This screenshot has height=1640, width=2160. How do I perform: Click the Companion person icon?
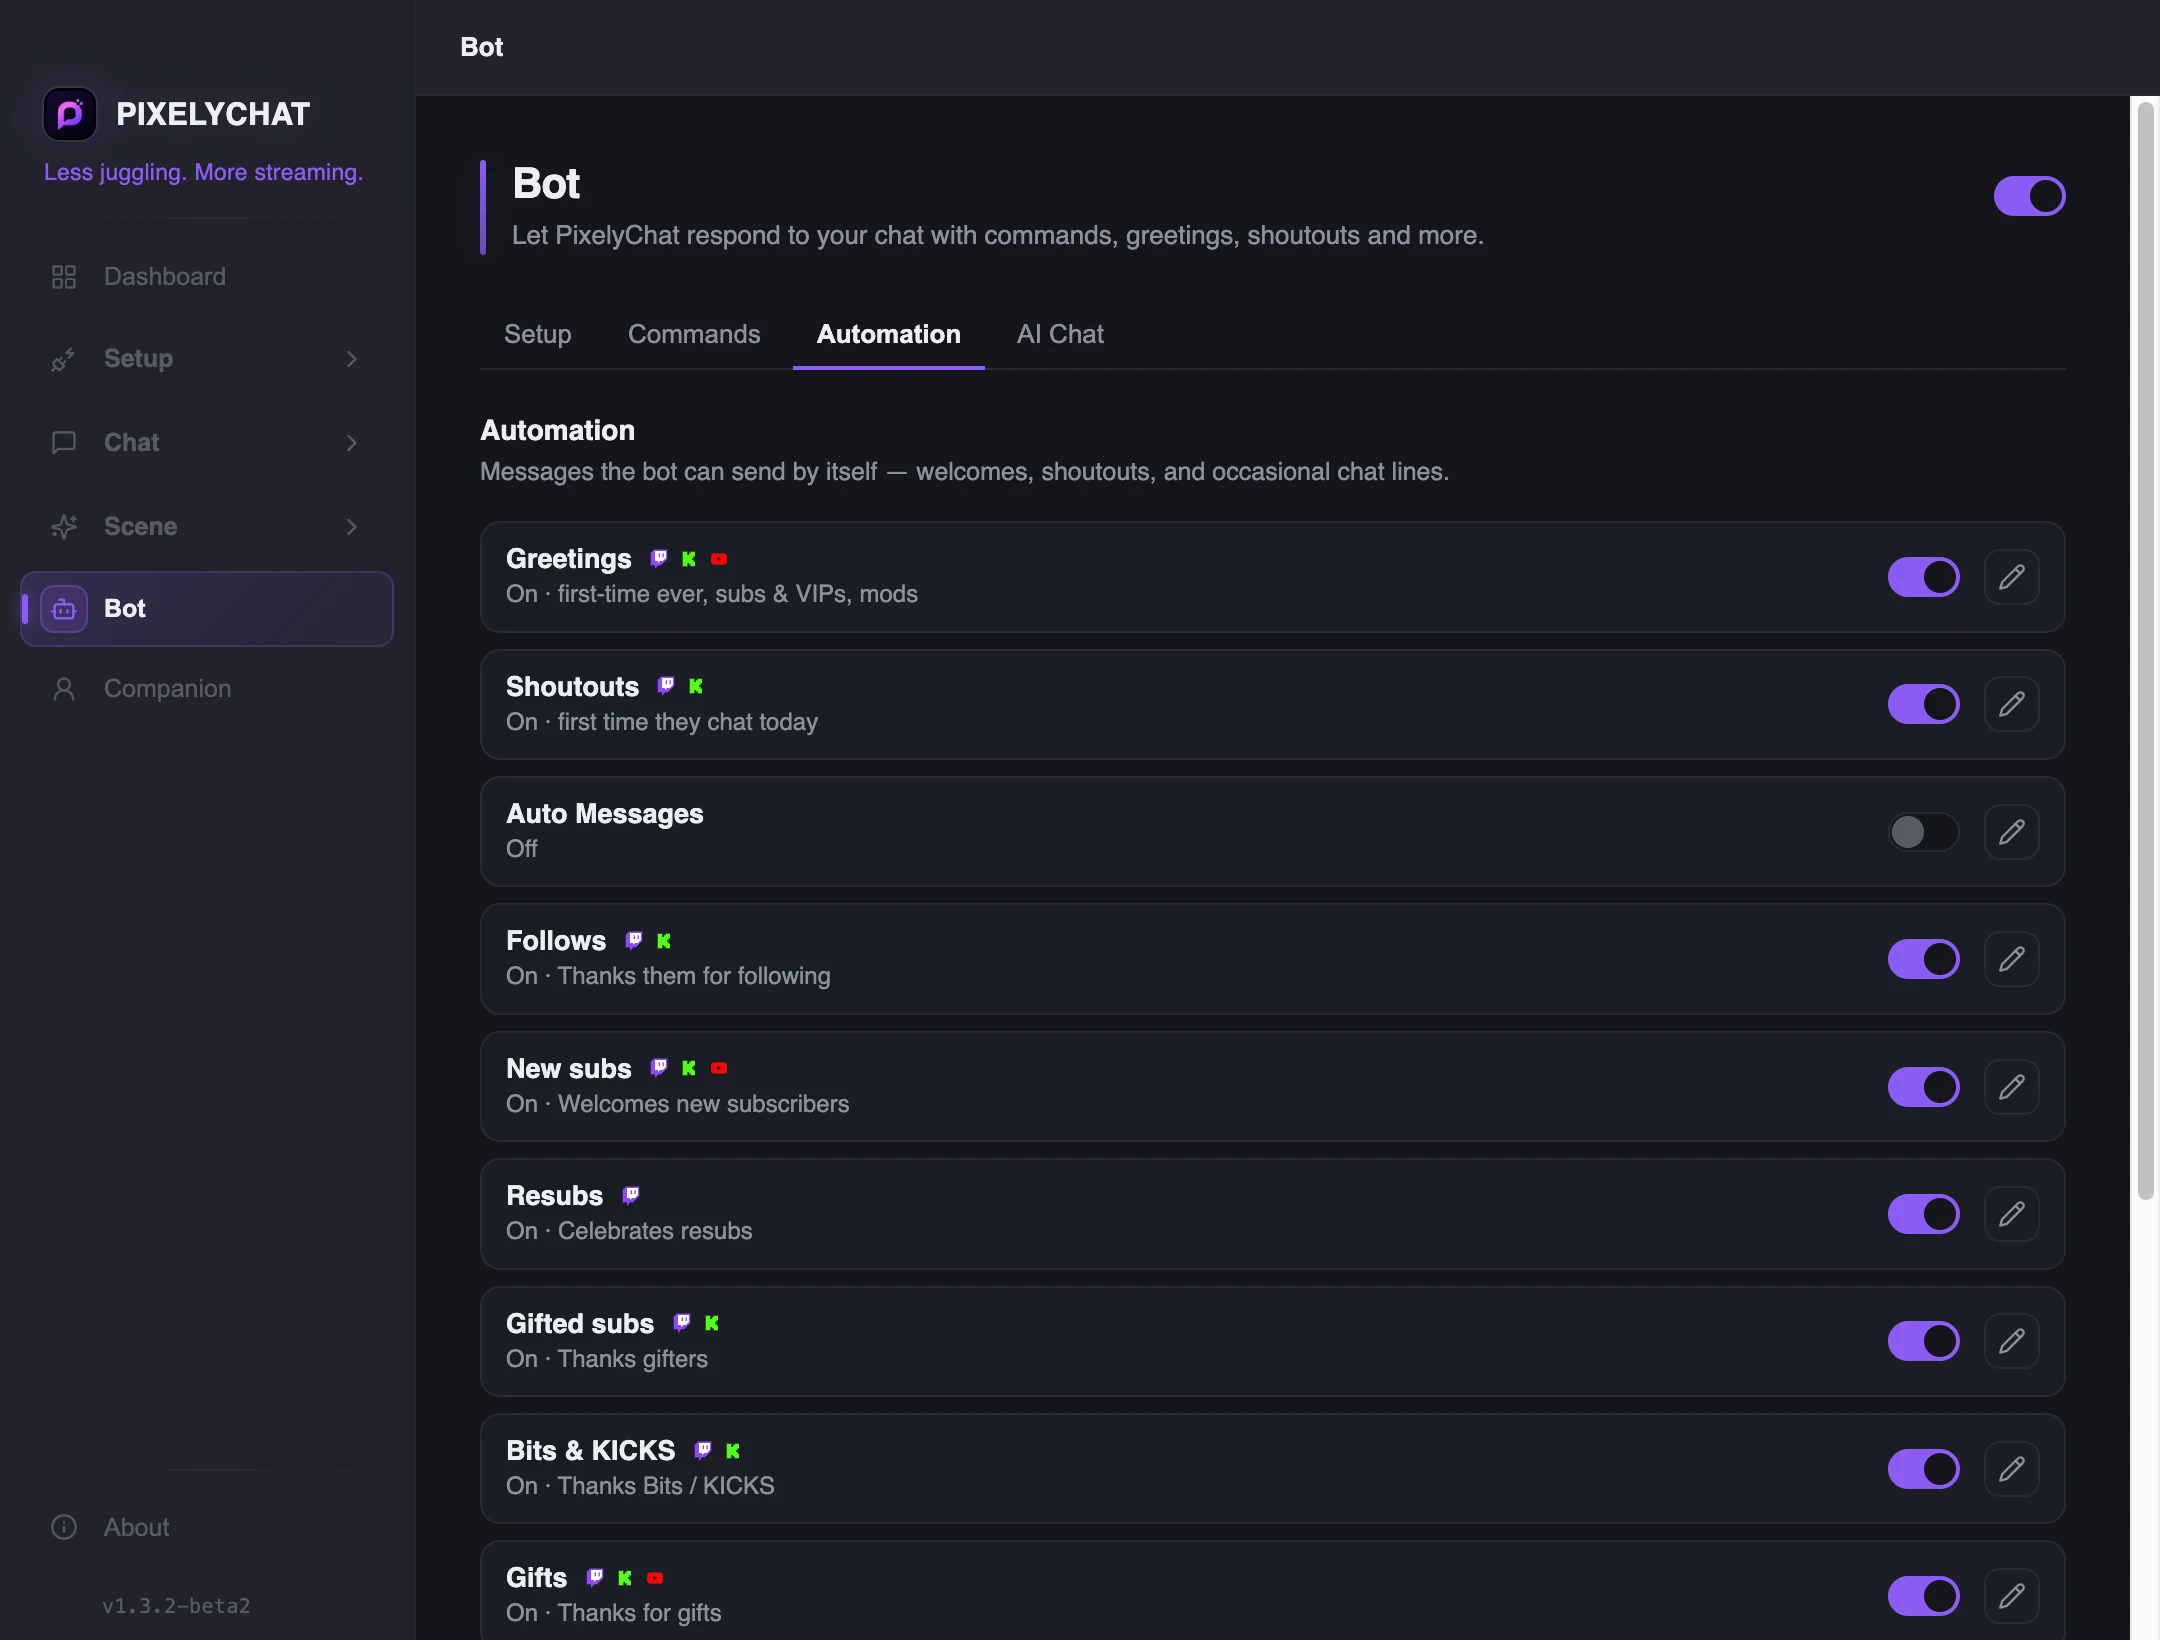pos(64,689)
